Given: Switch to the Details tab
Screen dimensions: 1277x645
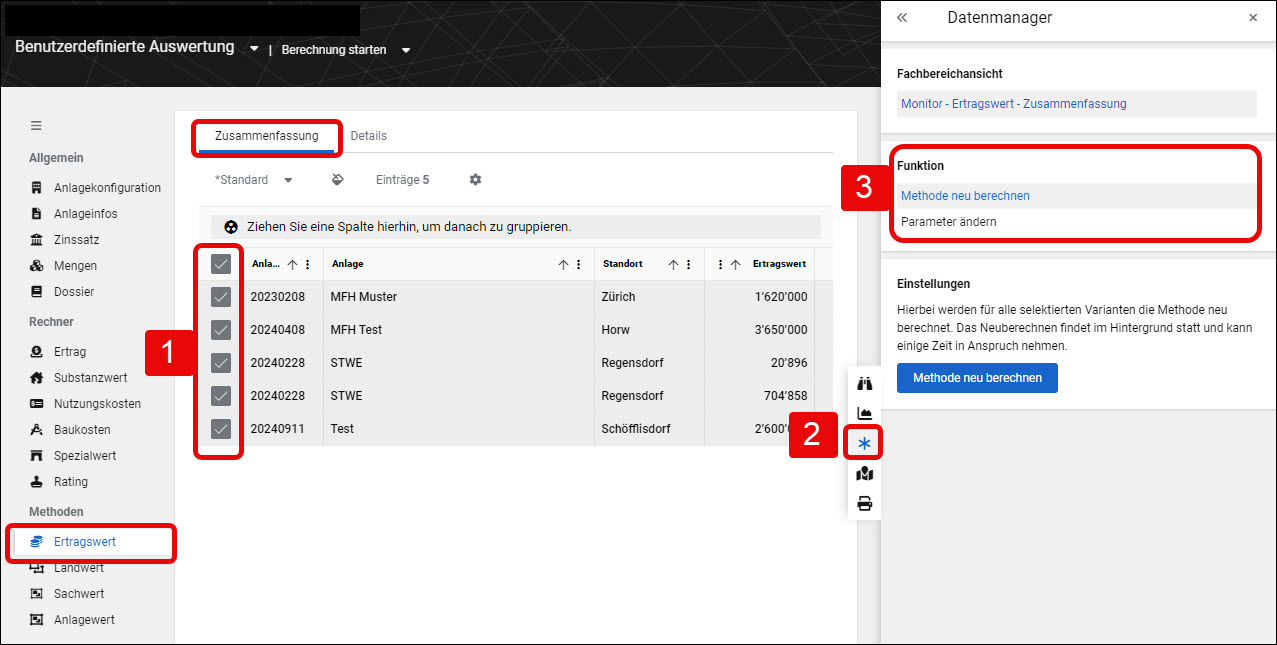Looking at the screenshot, I should tap(369, 136).
